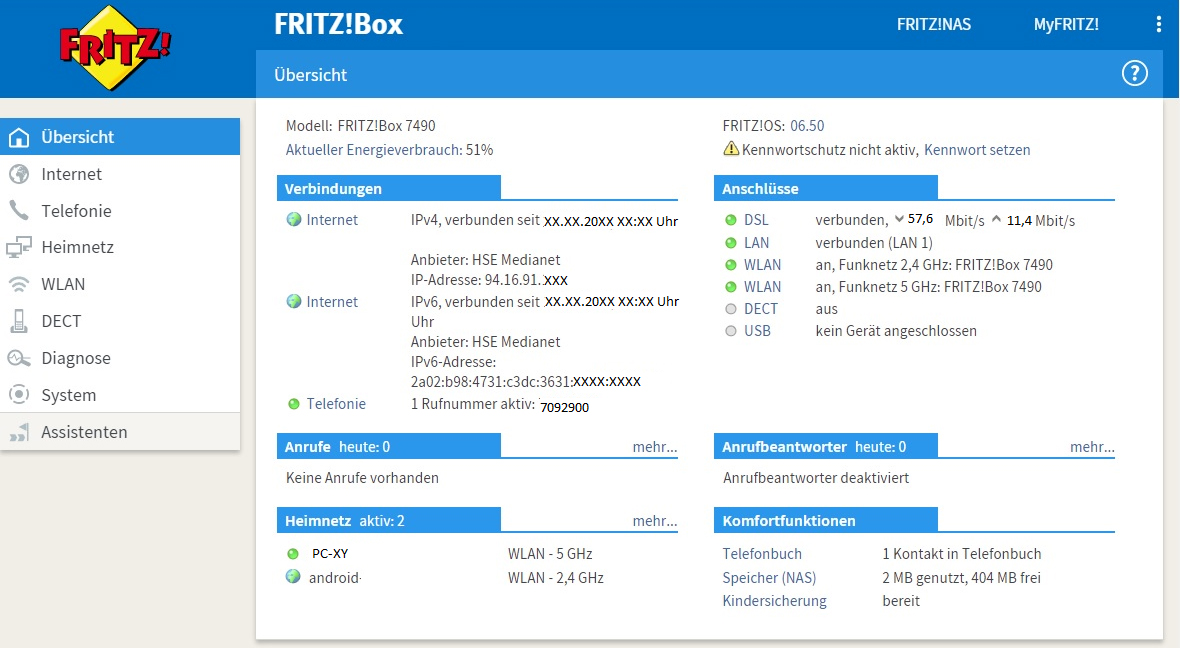Open the WLAN sidebar menu
The width and height of the screenshot is (1180, 650).
pos(120,284)
